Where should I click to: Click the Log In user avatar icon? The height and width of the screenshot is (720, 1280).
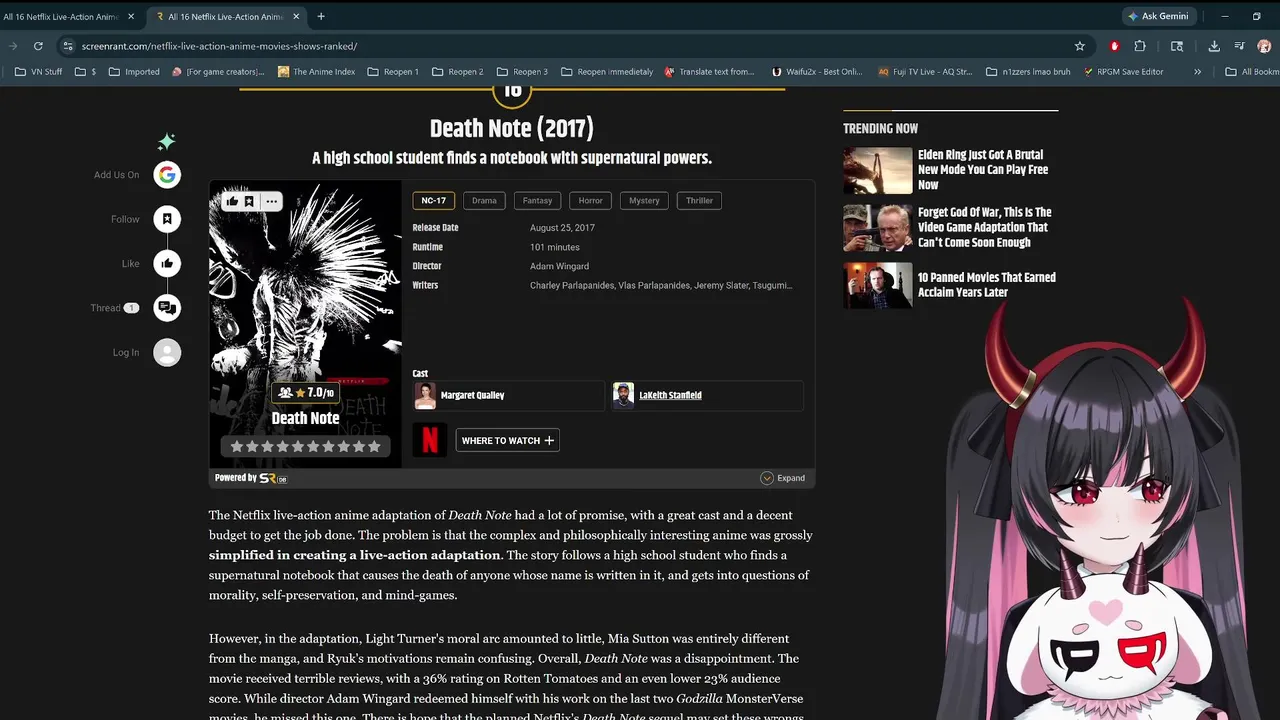coord(167,352)
